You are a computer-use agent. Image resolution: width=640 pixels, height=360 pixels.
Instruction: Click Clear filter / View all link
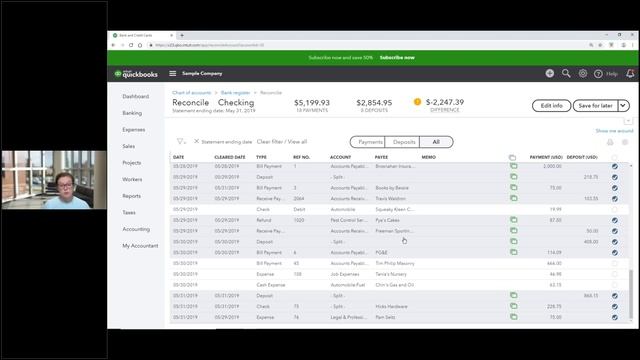(282, 142)
